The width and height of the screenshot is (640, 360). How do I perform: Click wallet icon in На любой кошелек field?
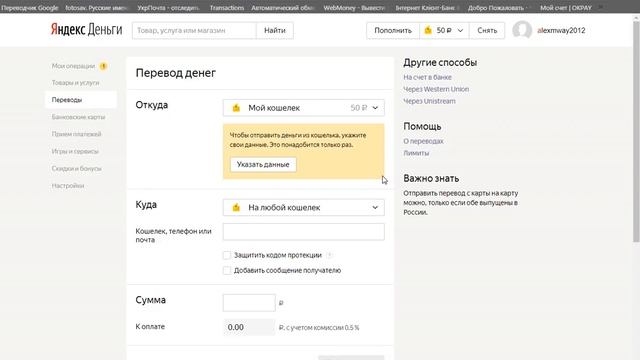236,207
